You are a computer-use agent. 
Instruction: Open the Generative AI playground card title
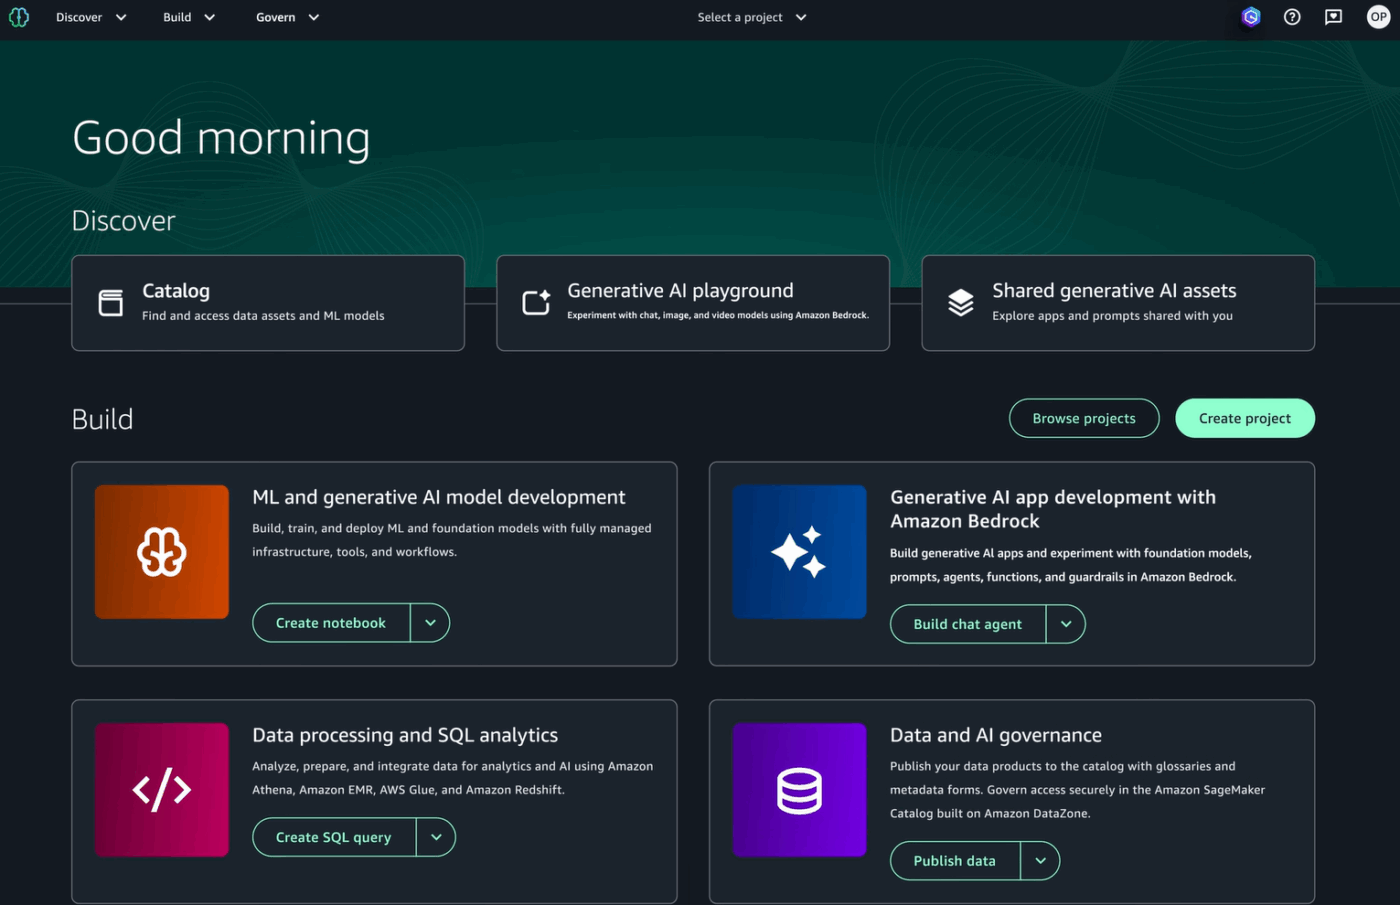click(680, 291)
